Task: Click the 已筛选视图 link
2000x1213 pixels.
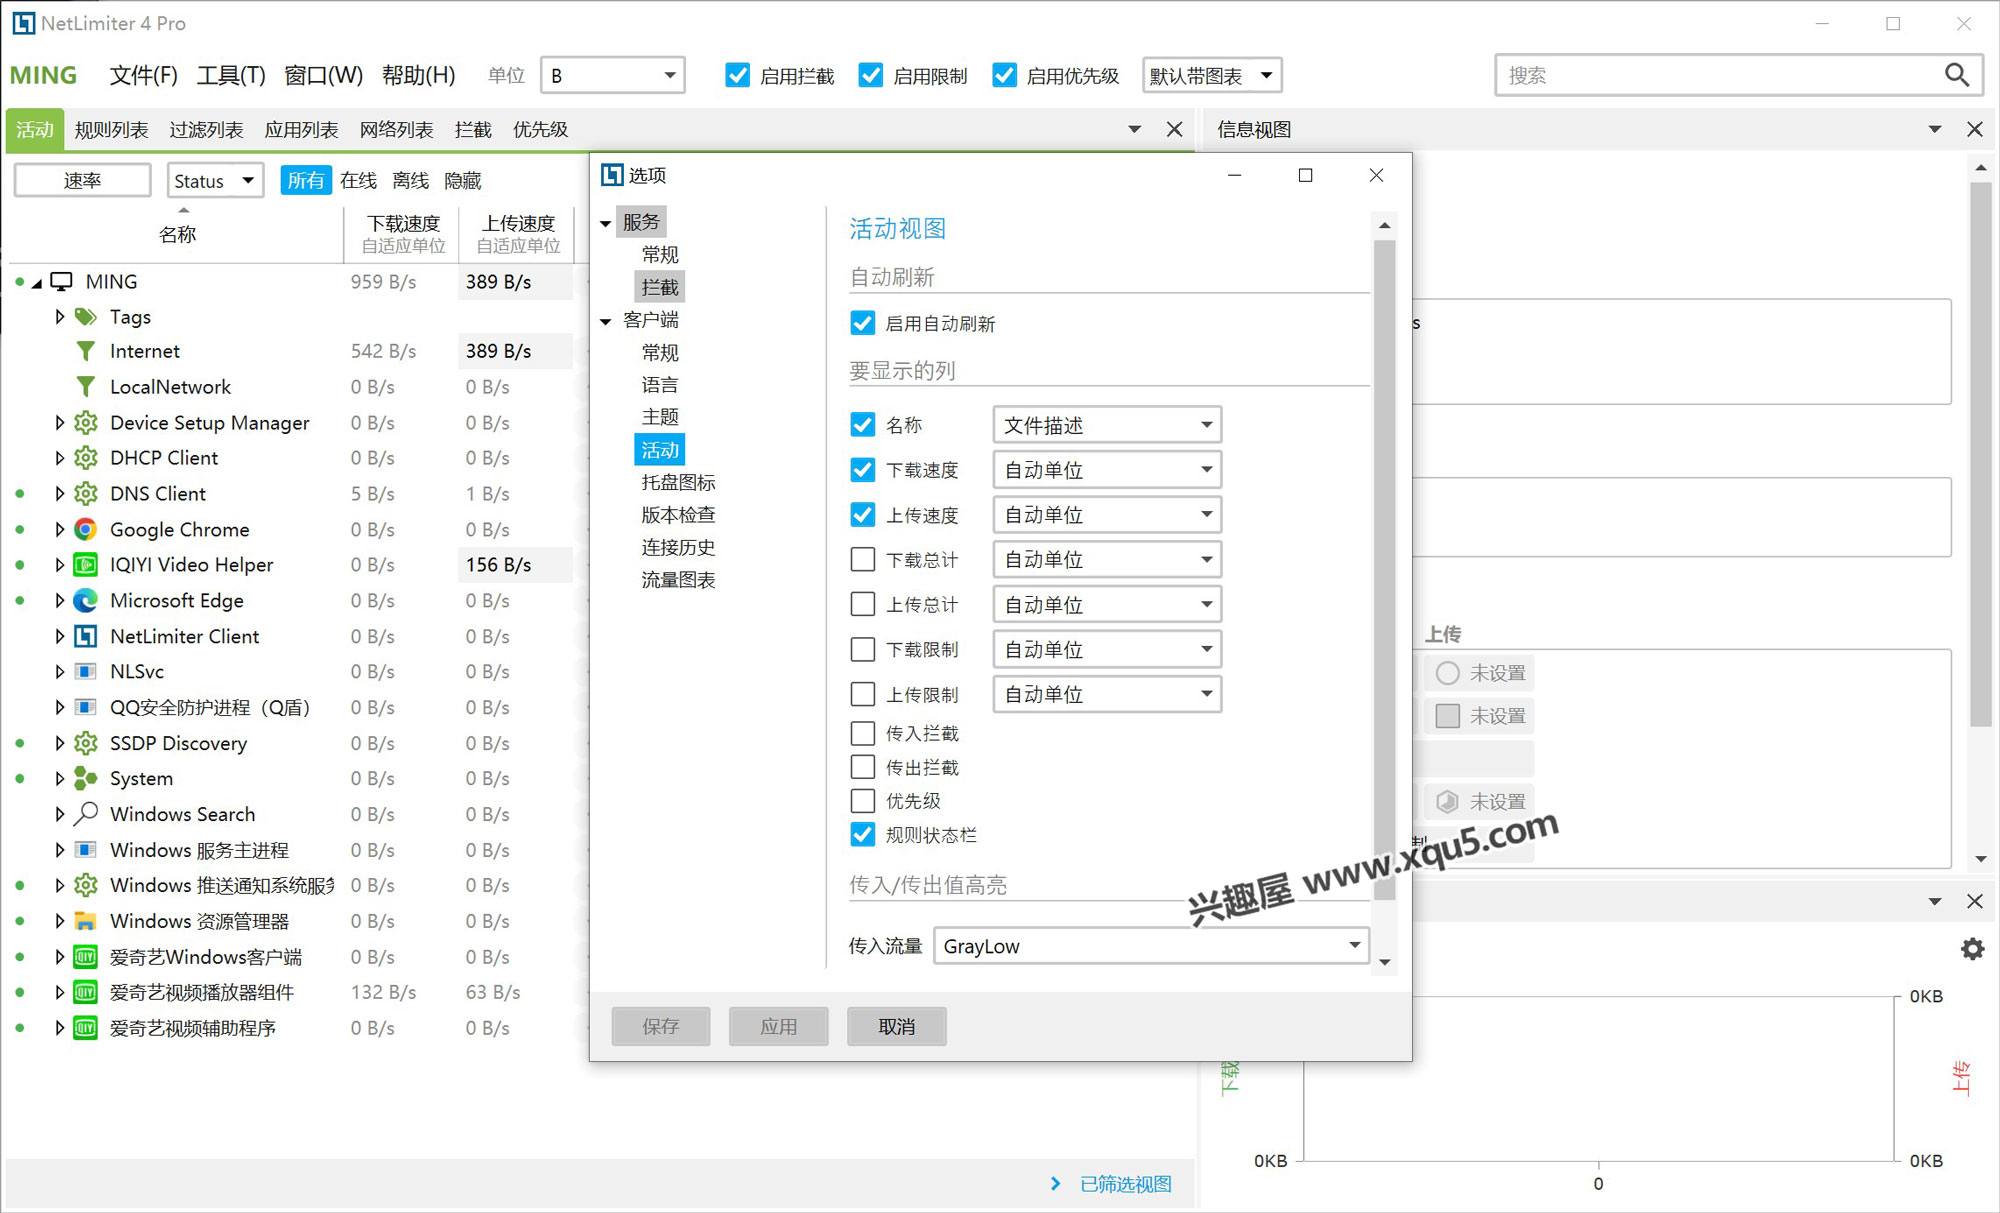Action: (1124, 1184)
